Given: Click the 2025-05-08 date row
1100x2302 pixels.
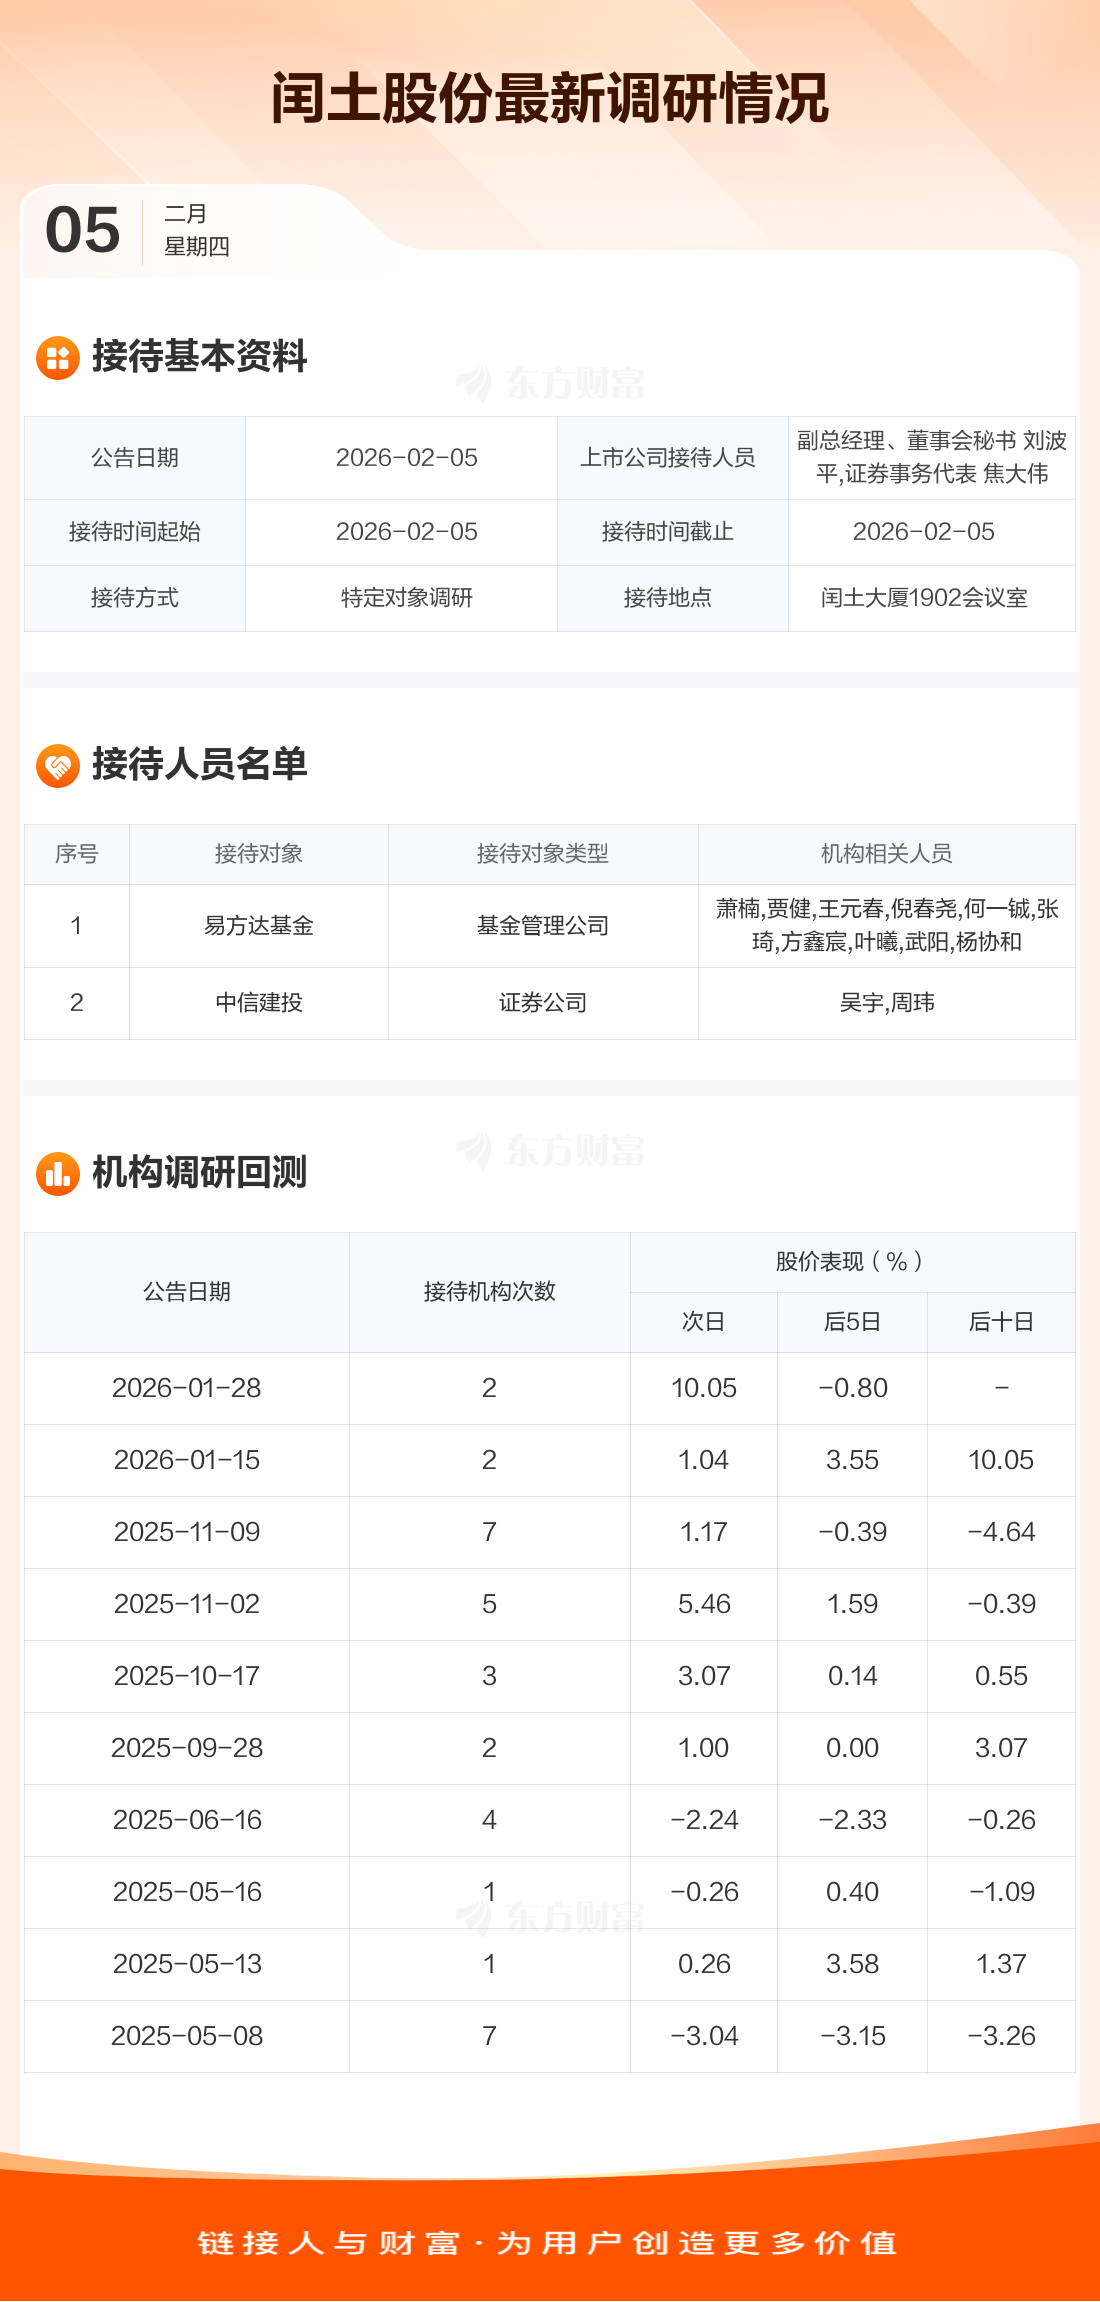Looking at the screenshot, I should 550,2036.
